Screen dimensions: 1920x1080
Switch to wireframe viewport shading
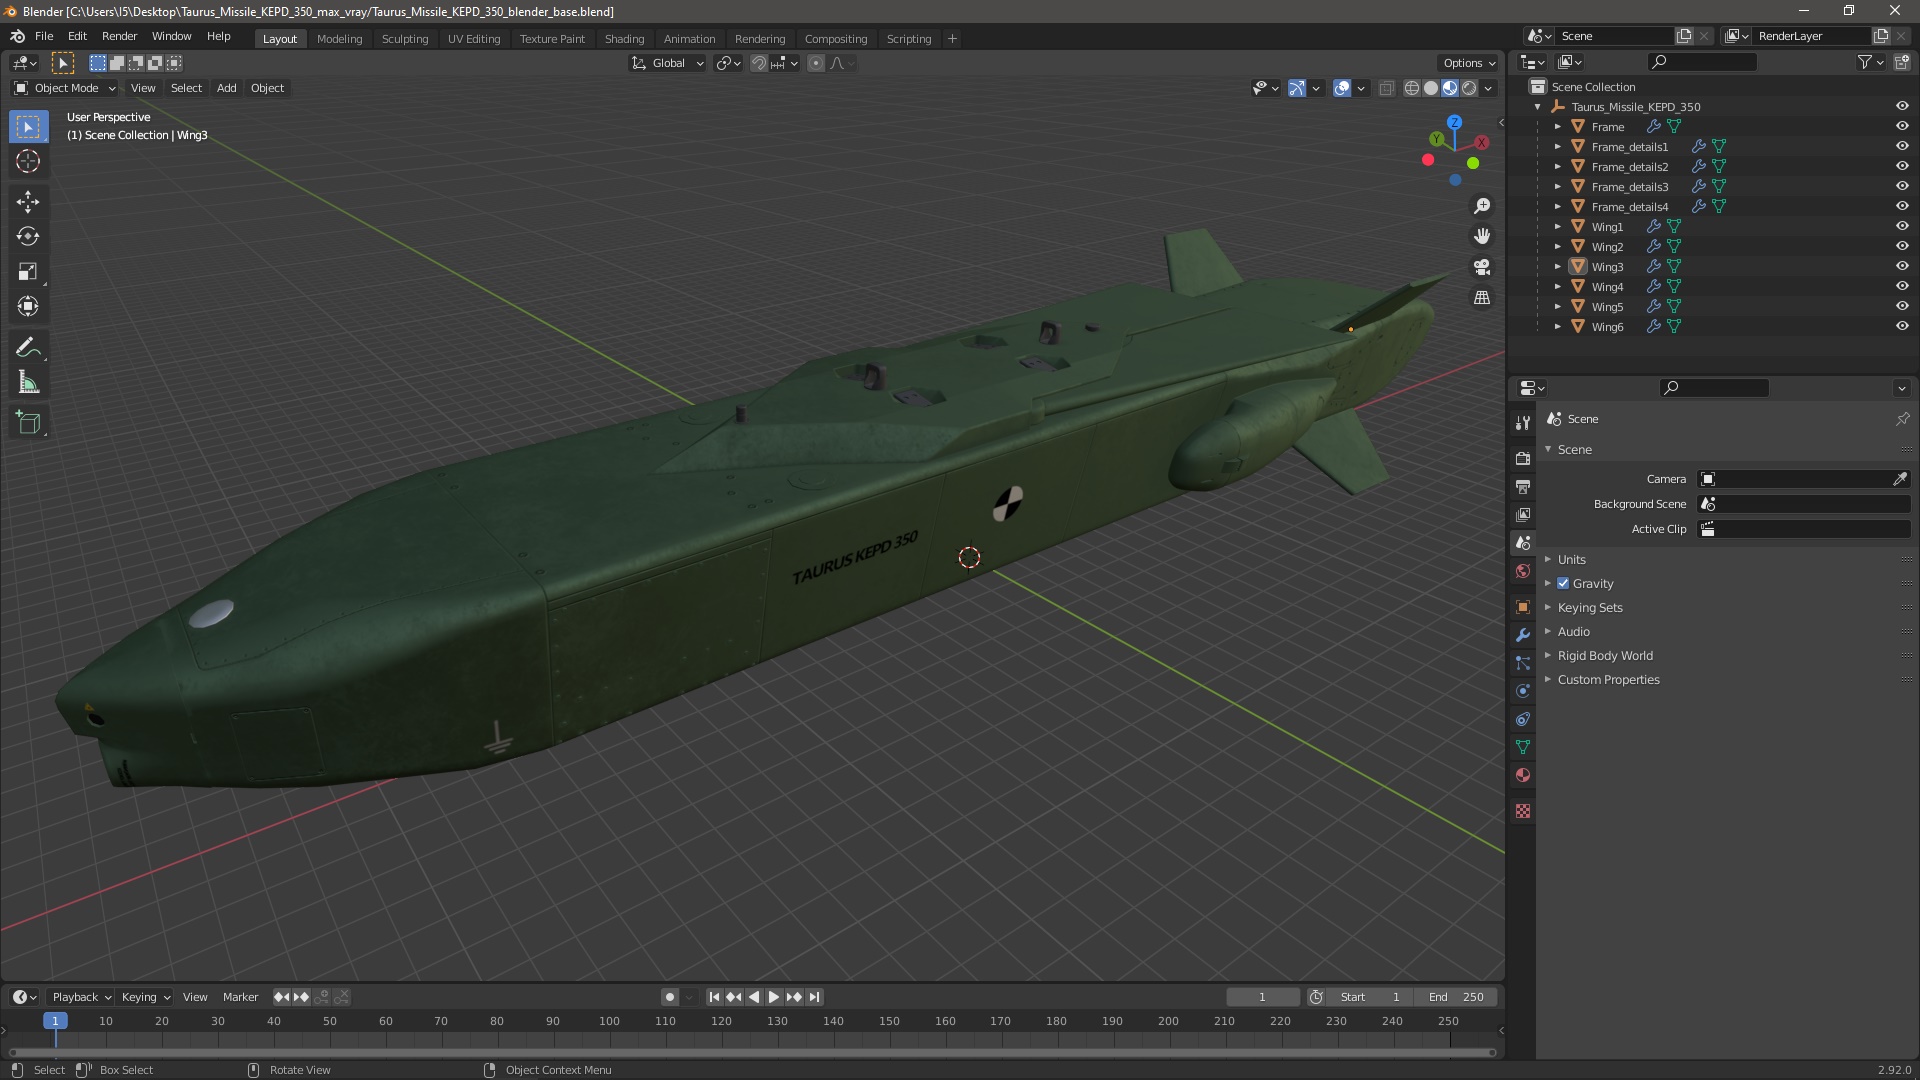click(1412, 88)
